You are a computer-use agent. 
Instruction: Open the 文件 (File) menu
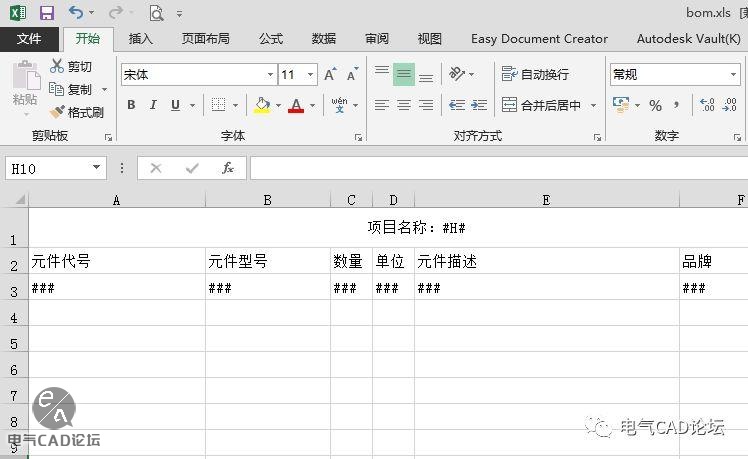pos(29,39)
